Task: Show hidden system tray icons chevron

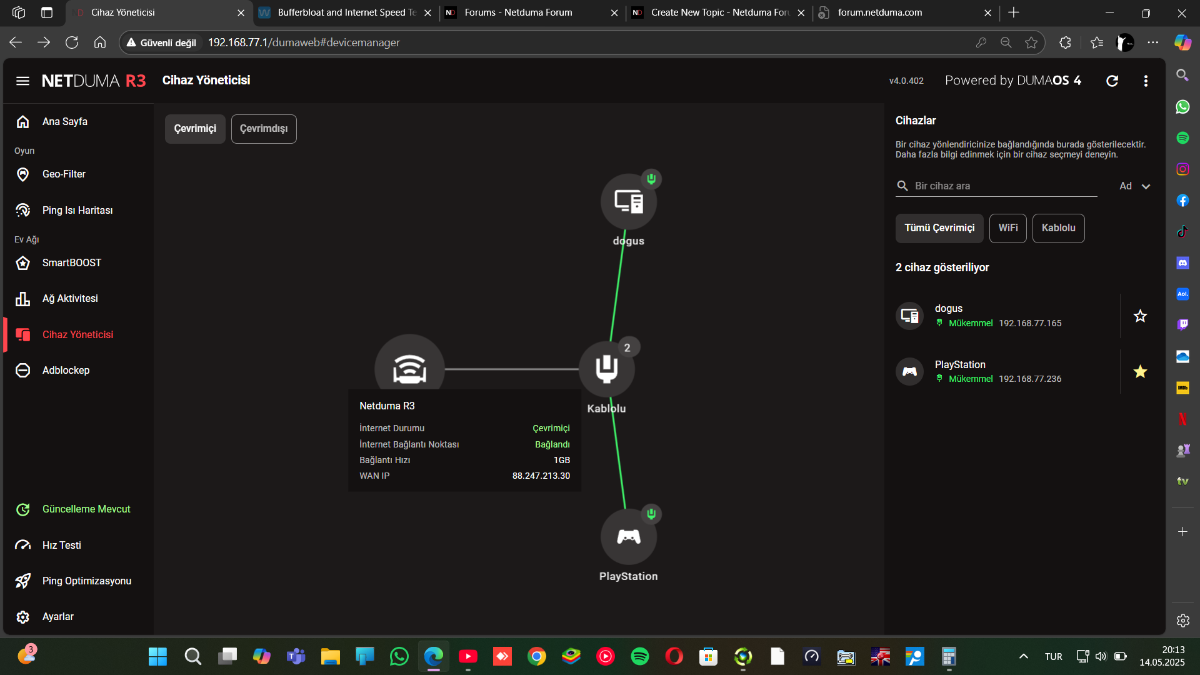Action: [1022, 657]
